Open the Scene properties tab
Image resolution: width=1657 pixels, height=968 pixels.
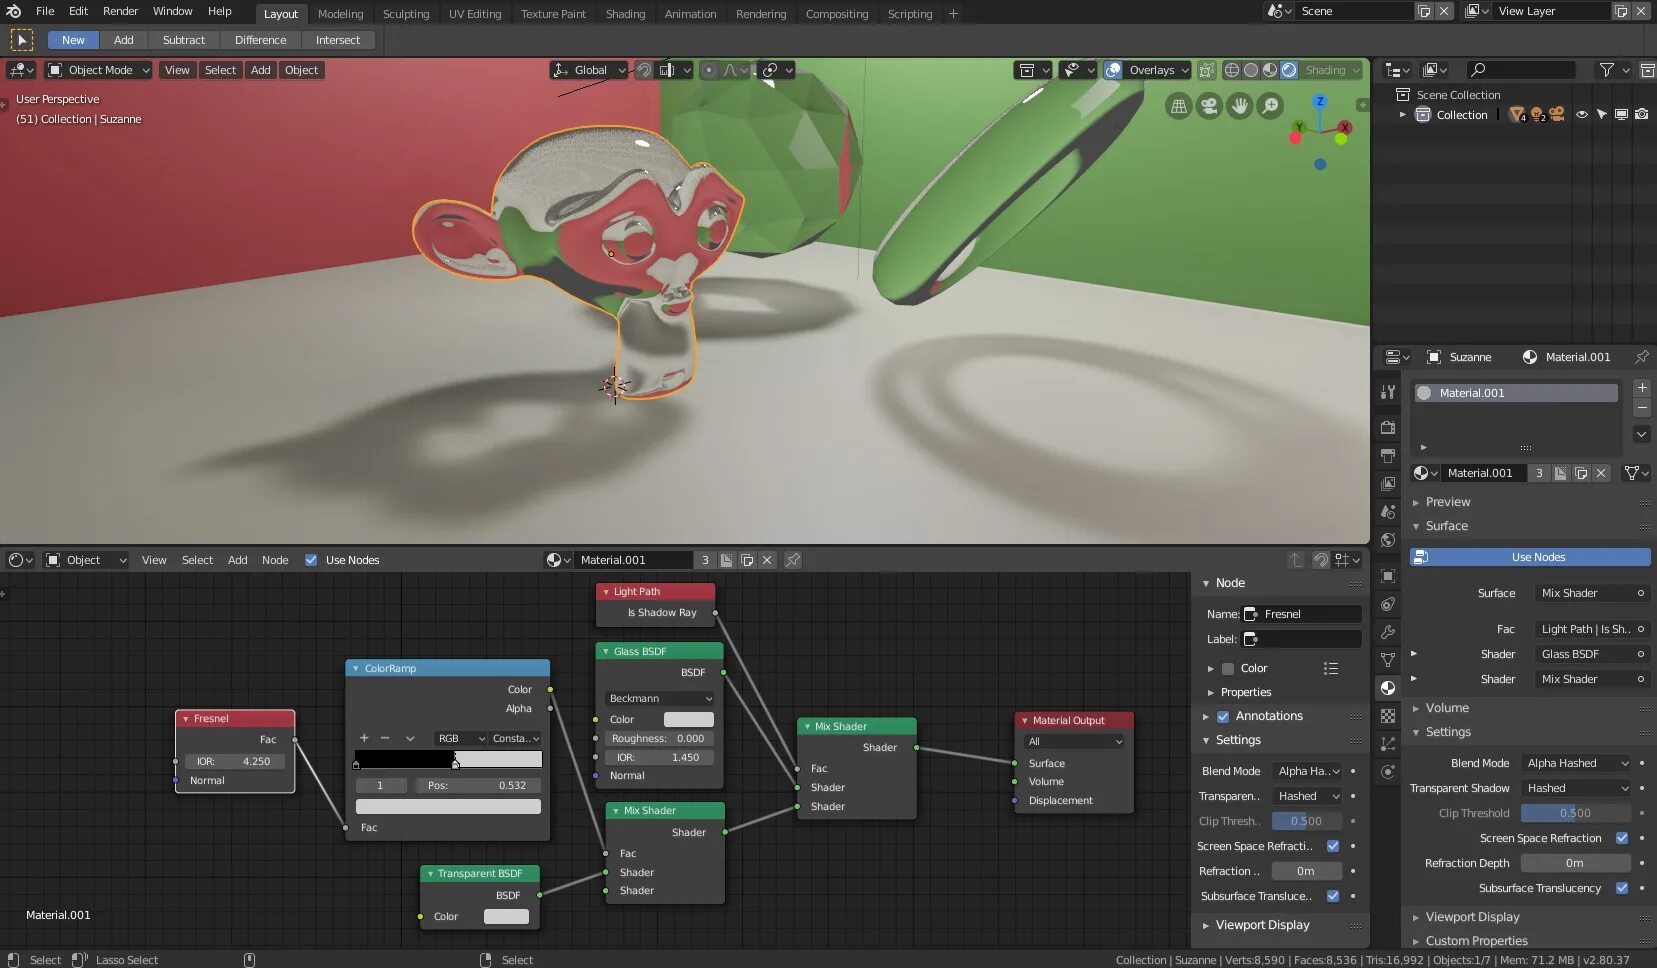coord(1387,511)
